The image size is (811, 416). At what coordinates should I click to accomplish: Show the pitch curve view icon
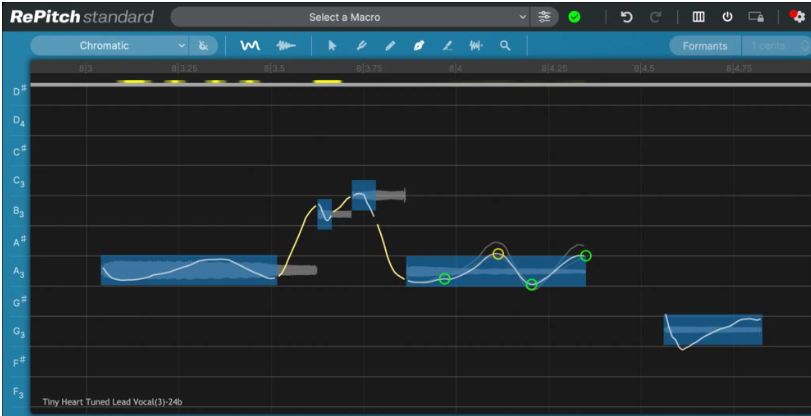pos(250,46)
